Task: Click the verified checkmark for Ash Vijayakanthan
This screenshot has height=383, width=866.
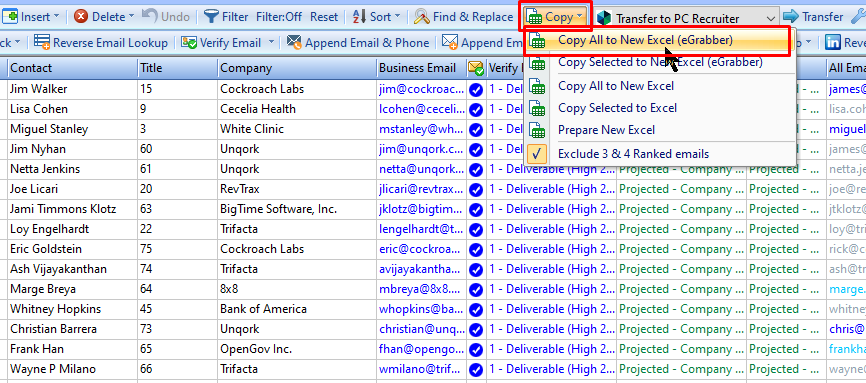Action: [x=476, y=269]
